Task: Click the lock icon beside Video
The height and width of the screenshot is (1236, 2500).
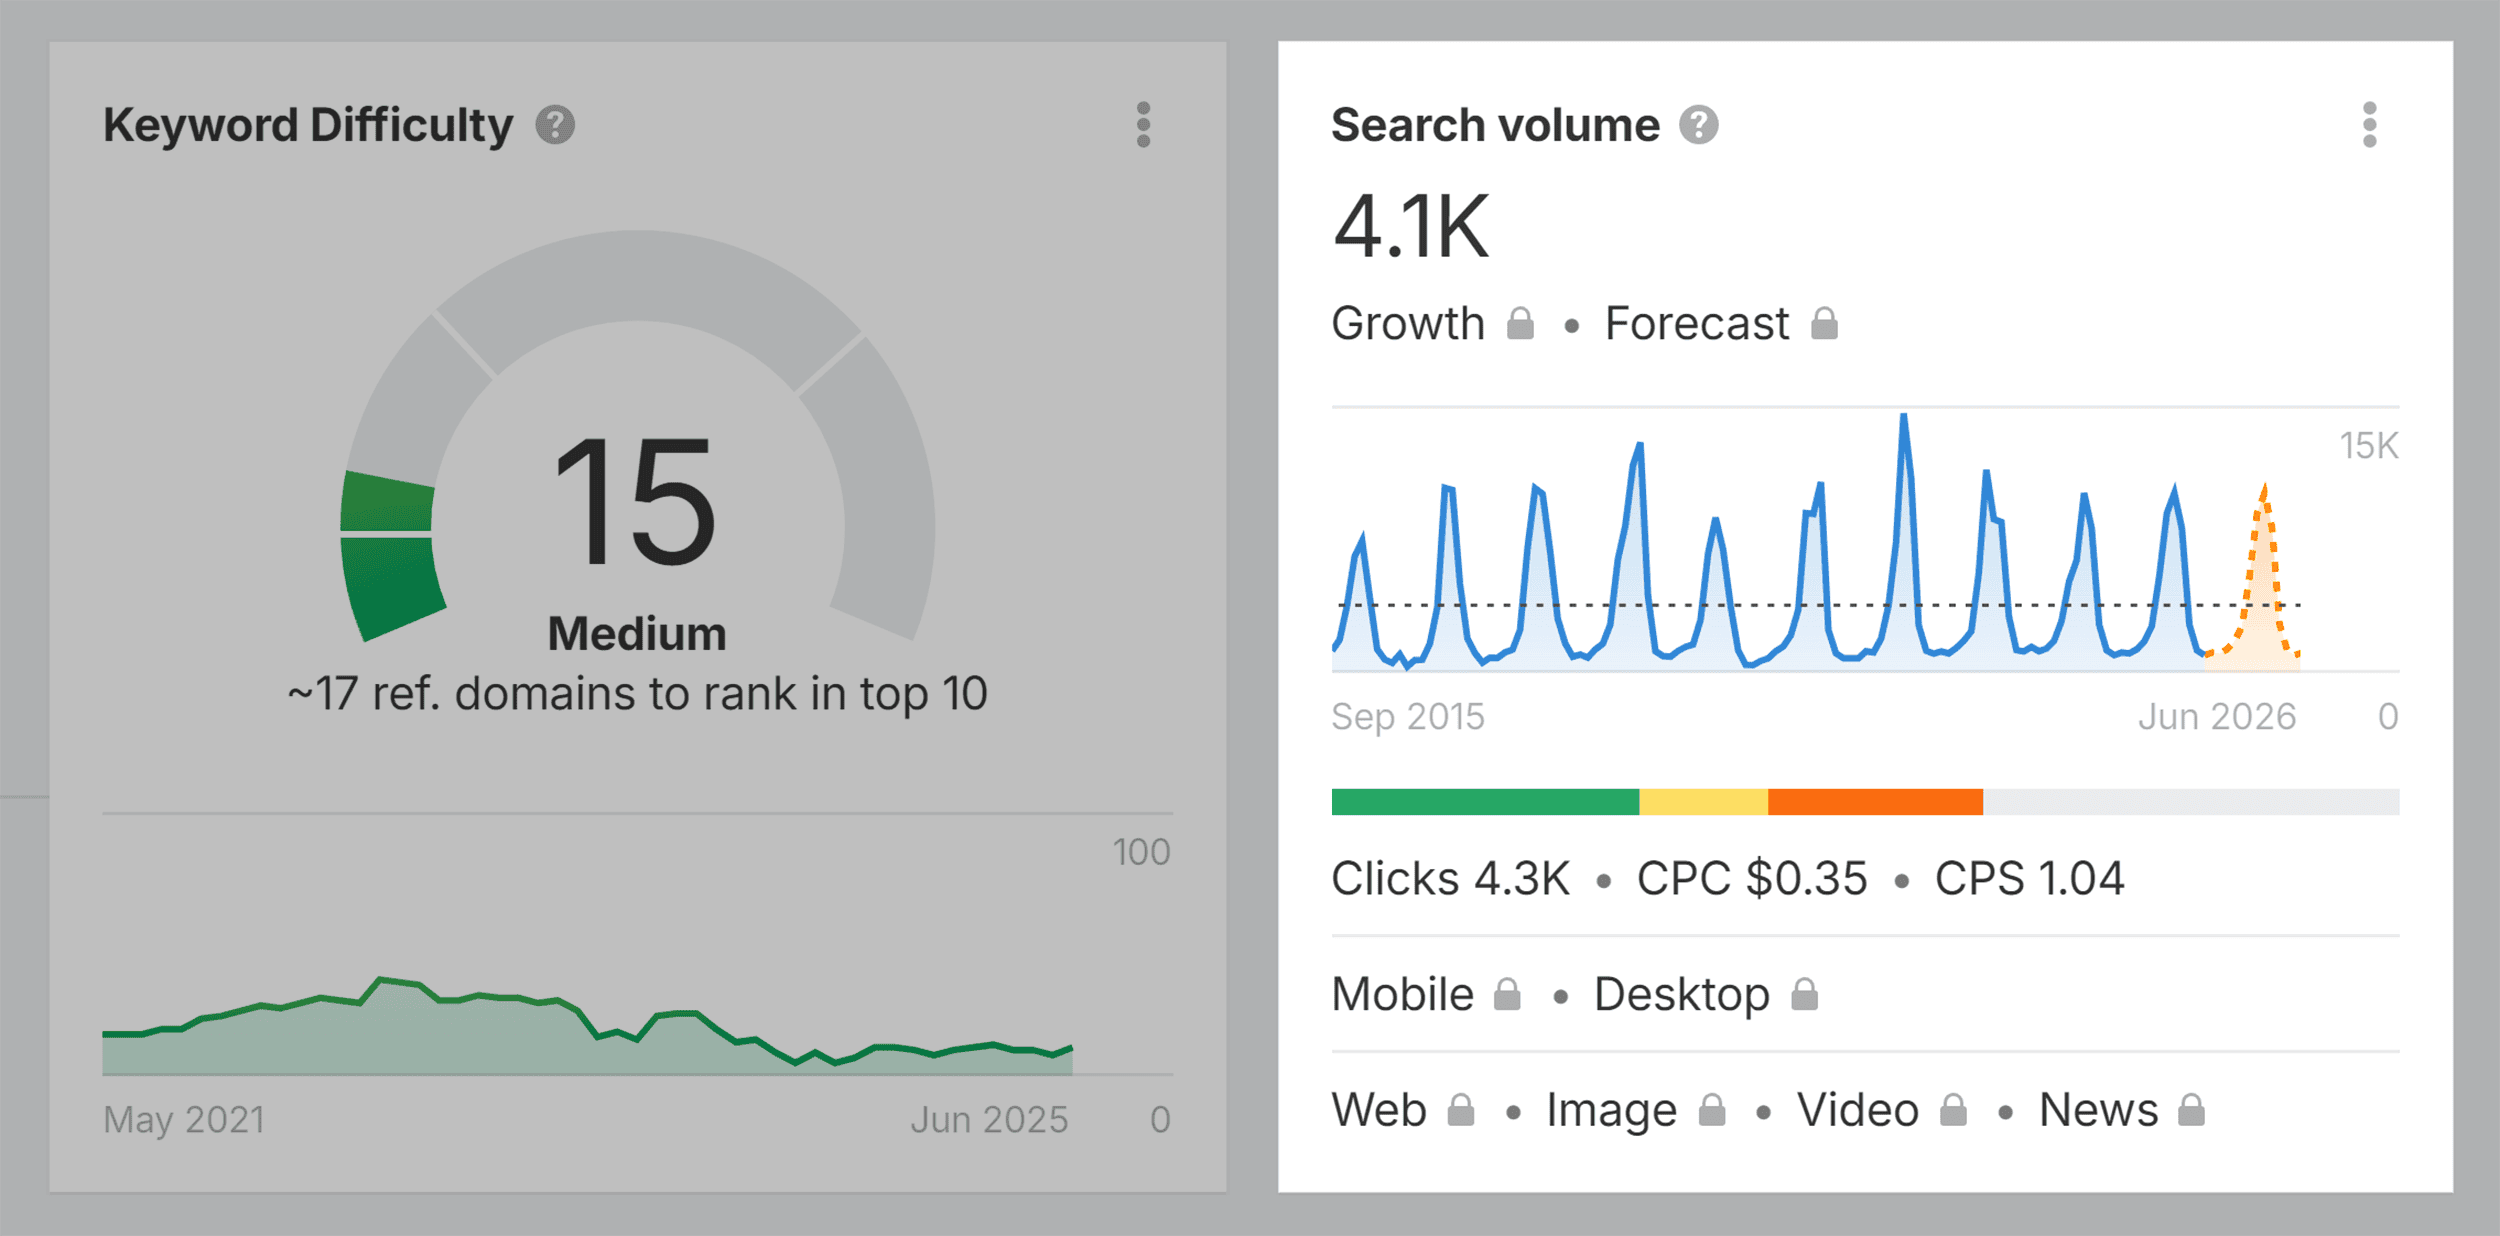Action: 1953,1108
